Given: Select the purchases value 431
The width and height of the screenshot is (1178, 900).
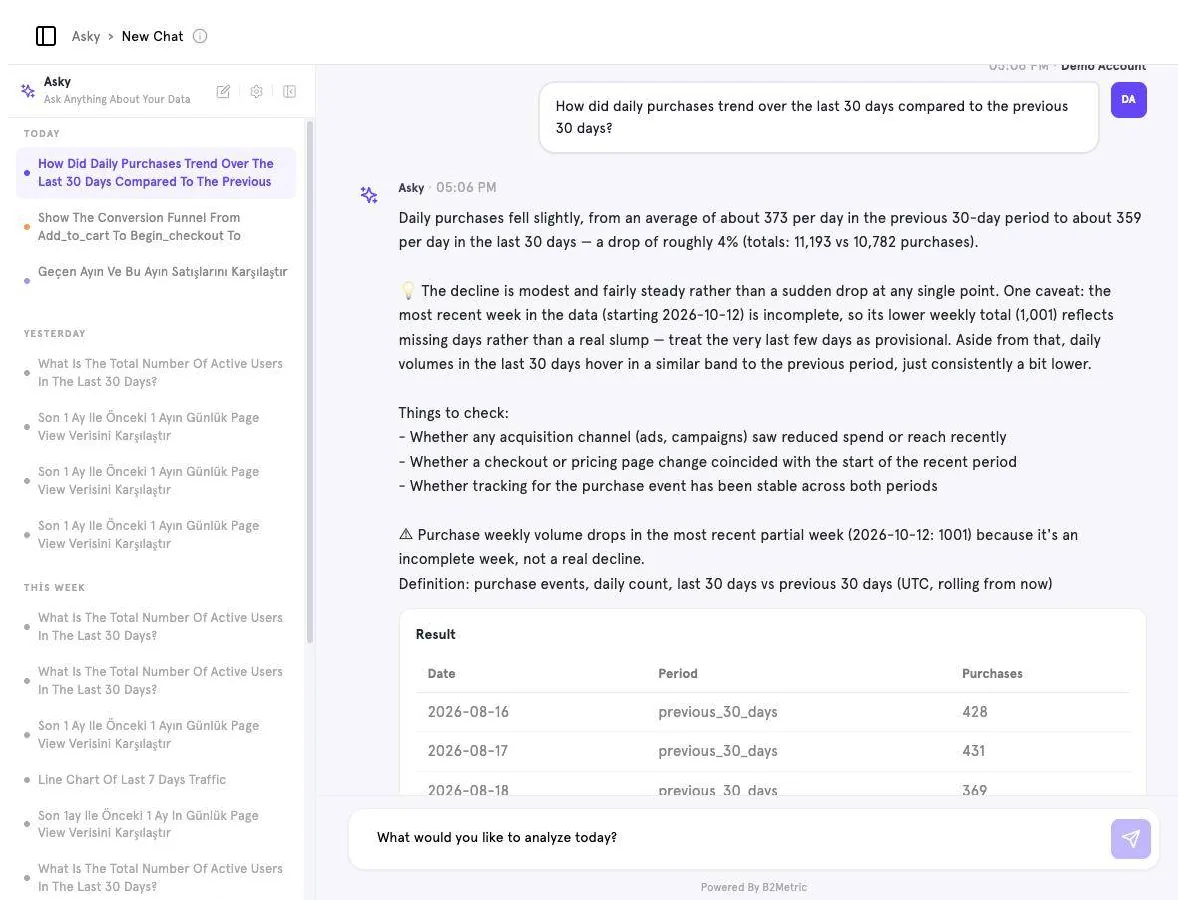Looking at the screenshot, I should click(973, 751).
